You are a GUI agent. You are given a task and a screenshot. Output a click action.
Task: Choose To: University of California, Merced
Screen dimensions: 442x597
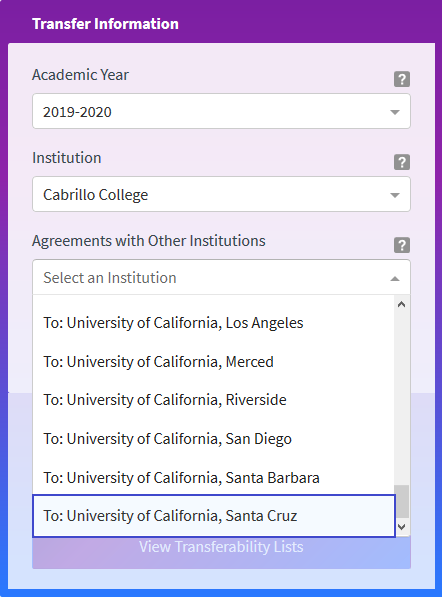coord(214,362)
